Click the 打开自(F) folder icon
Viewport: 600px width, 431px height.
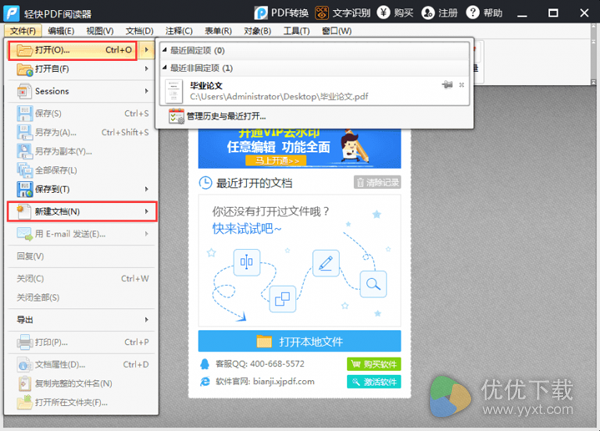(24, 69)
